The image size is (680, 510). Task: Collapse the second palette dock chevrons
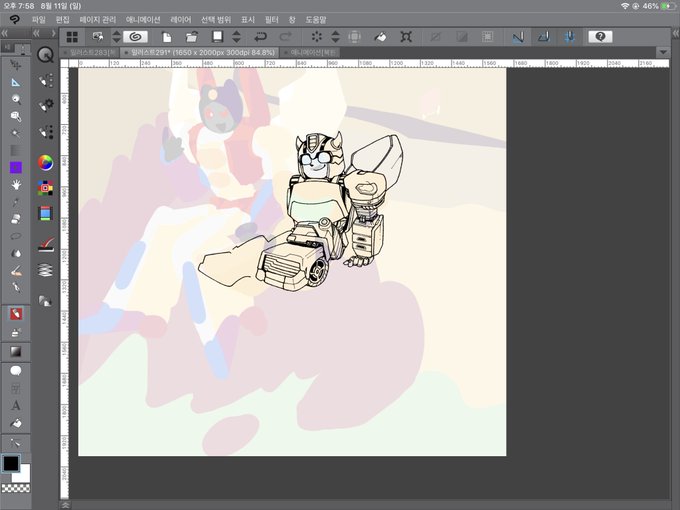[x=36, y=33]
